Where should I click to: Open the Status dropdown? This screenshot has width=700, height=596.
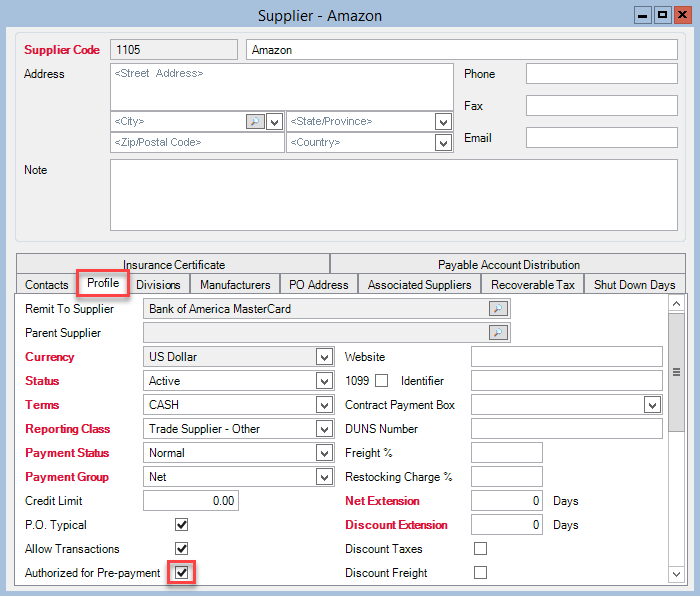(x=324, y=381)
